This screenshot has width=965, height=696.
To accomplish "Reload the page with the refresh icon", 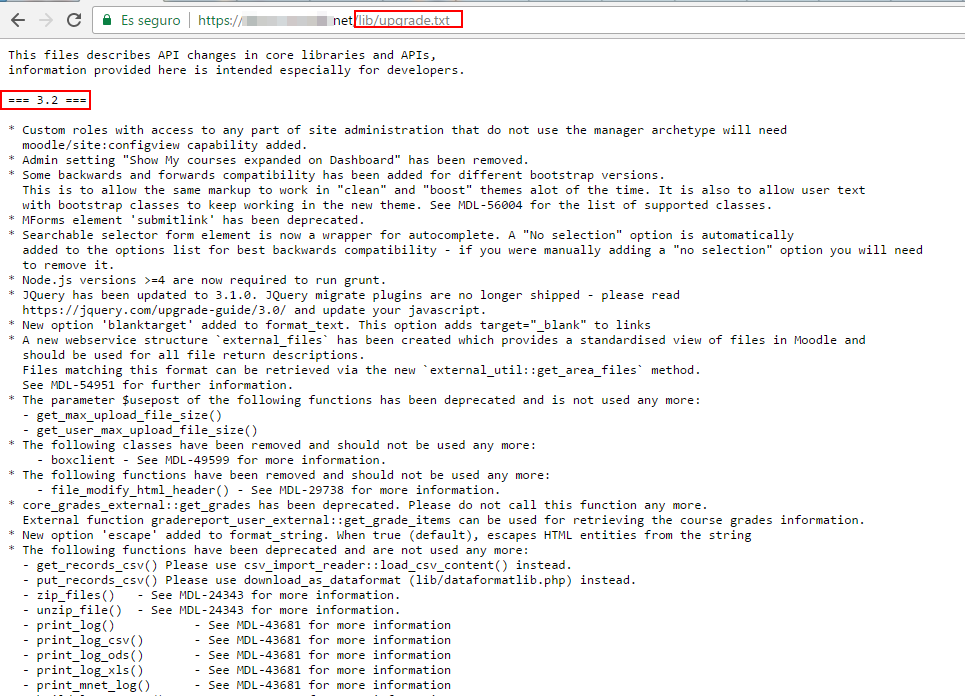I will pyautogui.click(x=74, y=20).
